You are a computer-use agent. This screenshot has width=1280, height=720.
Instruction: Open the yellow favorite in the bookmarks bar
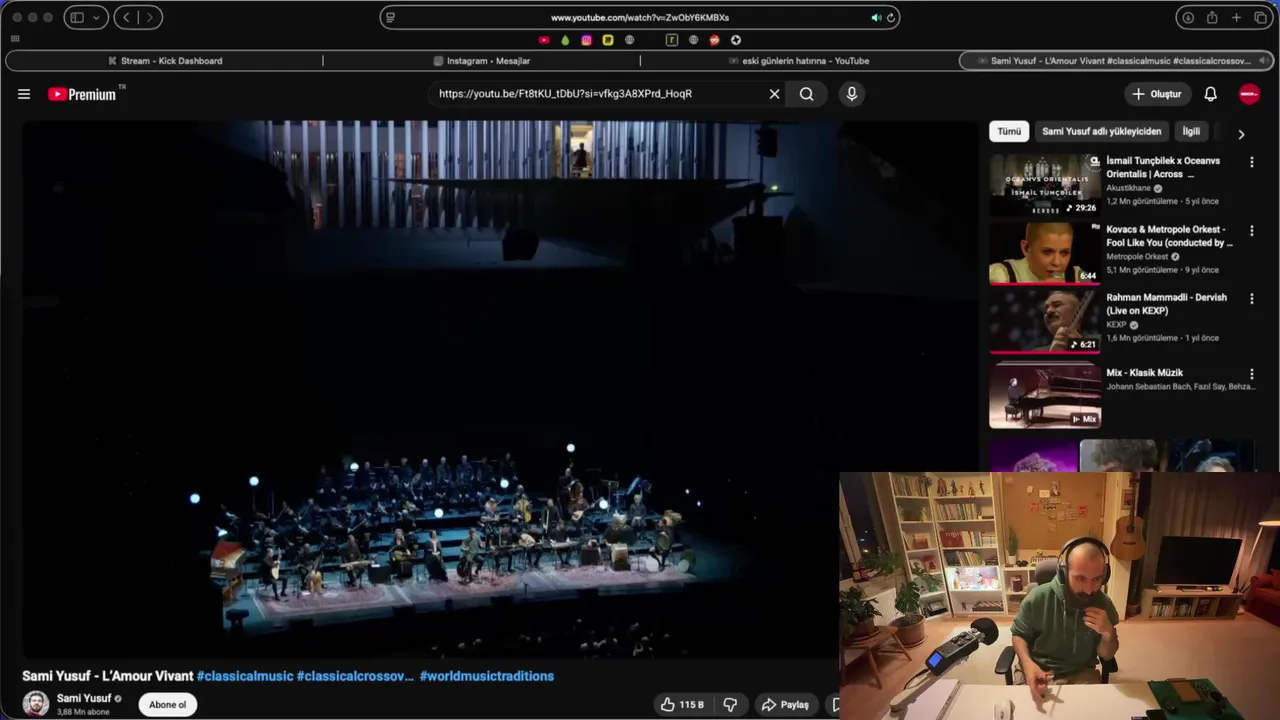(607, 40)
